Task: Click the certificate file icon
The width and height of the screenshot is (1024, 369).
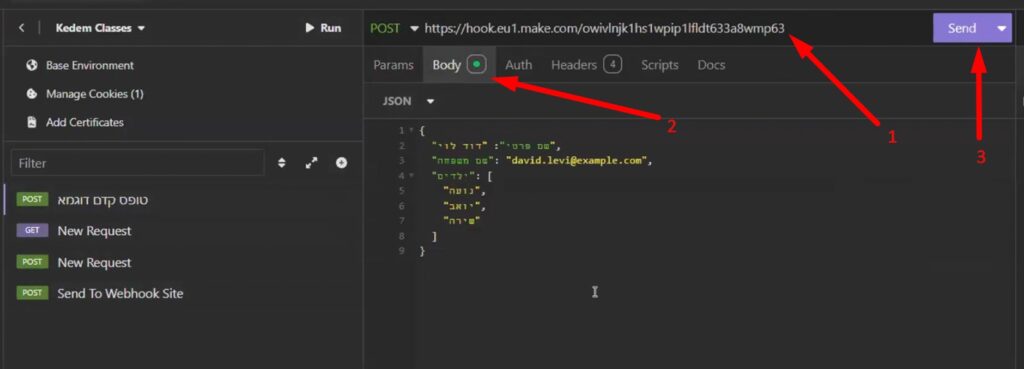Action: [x=31, y=122]
